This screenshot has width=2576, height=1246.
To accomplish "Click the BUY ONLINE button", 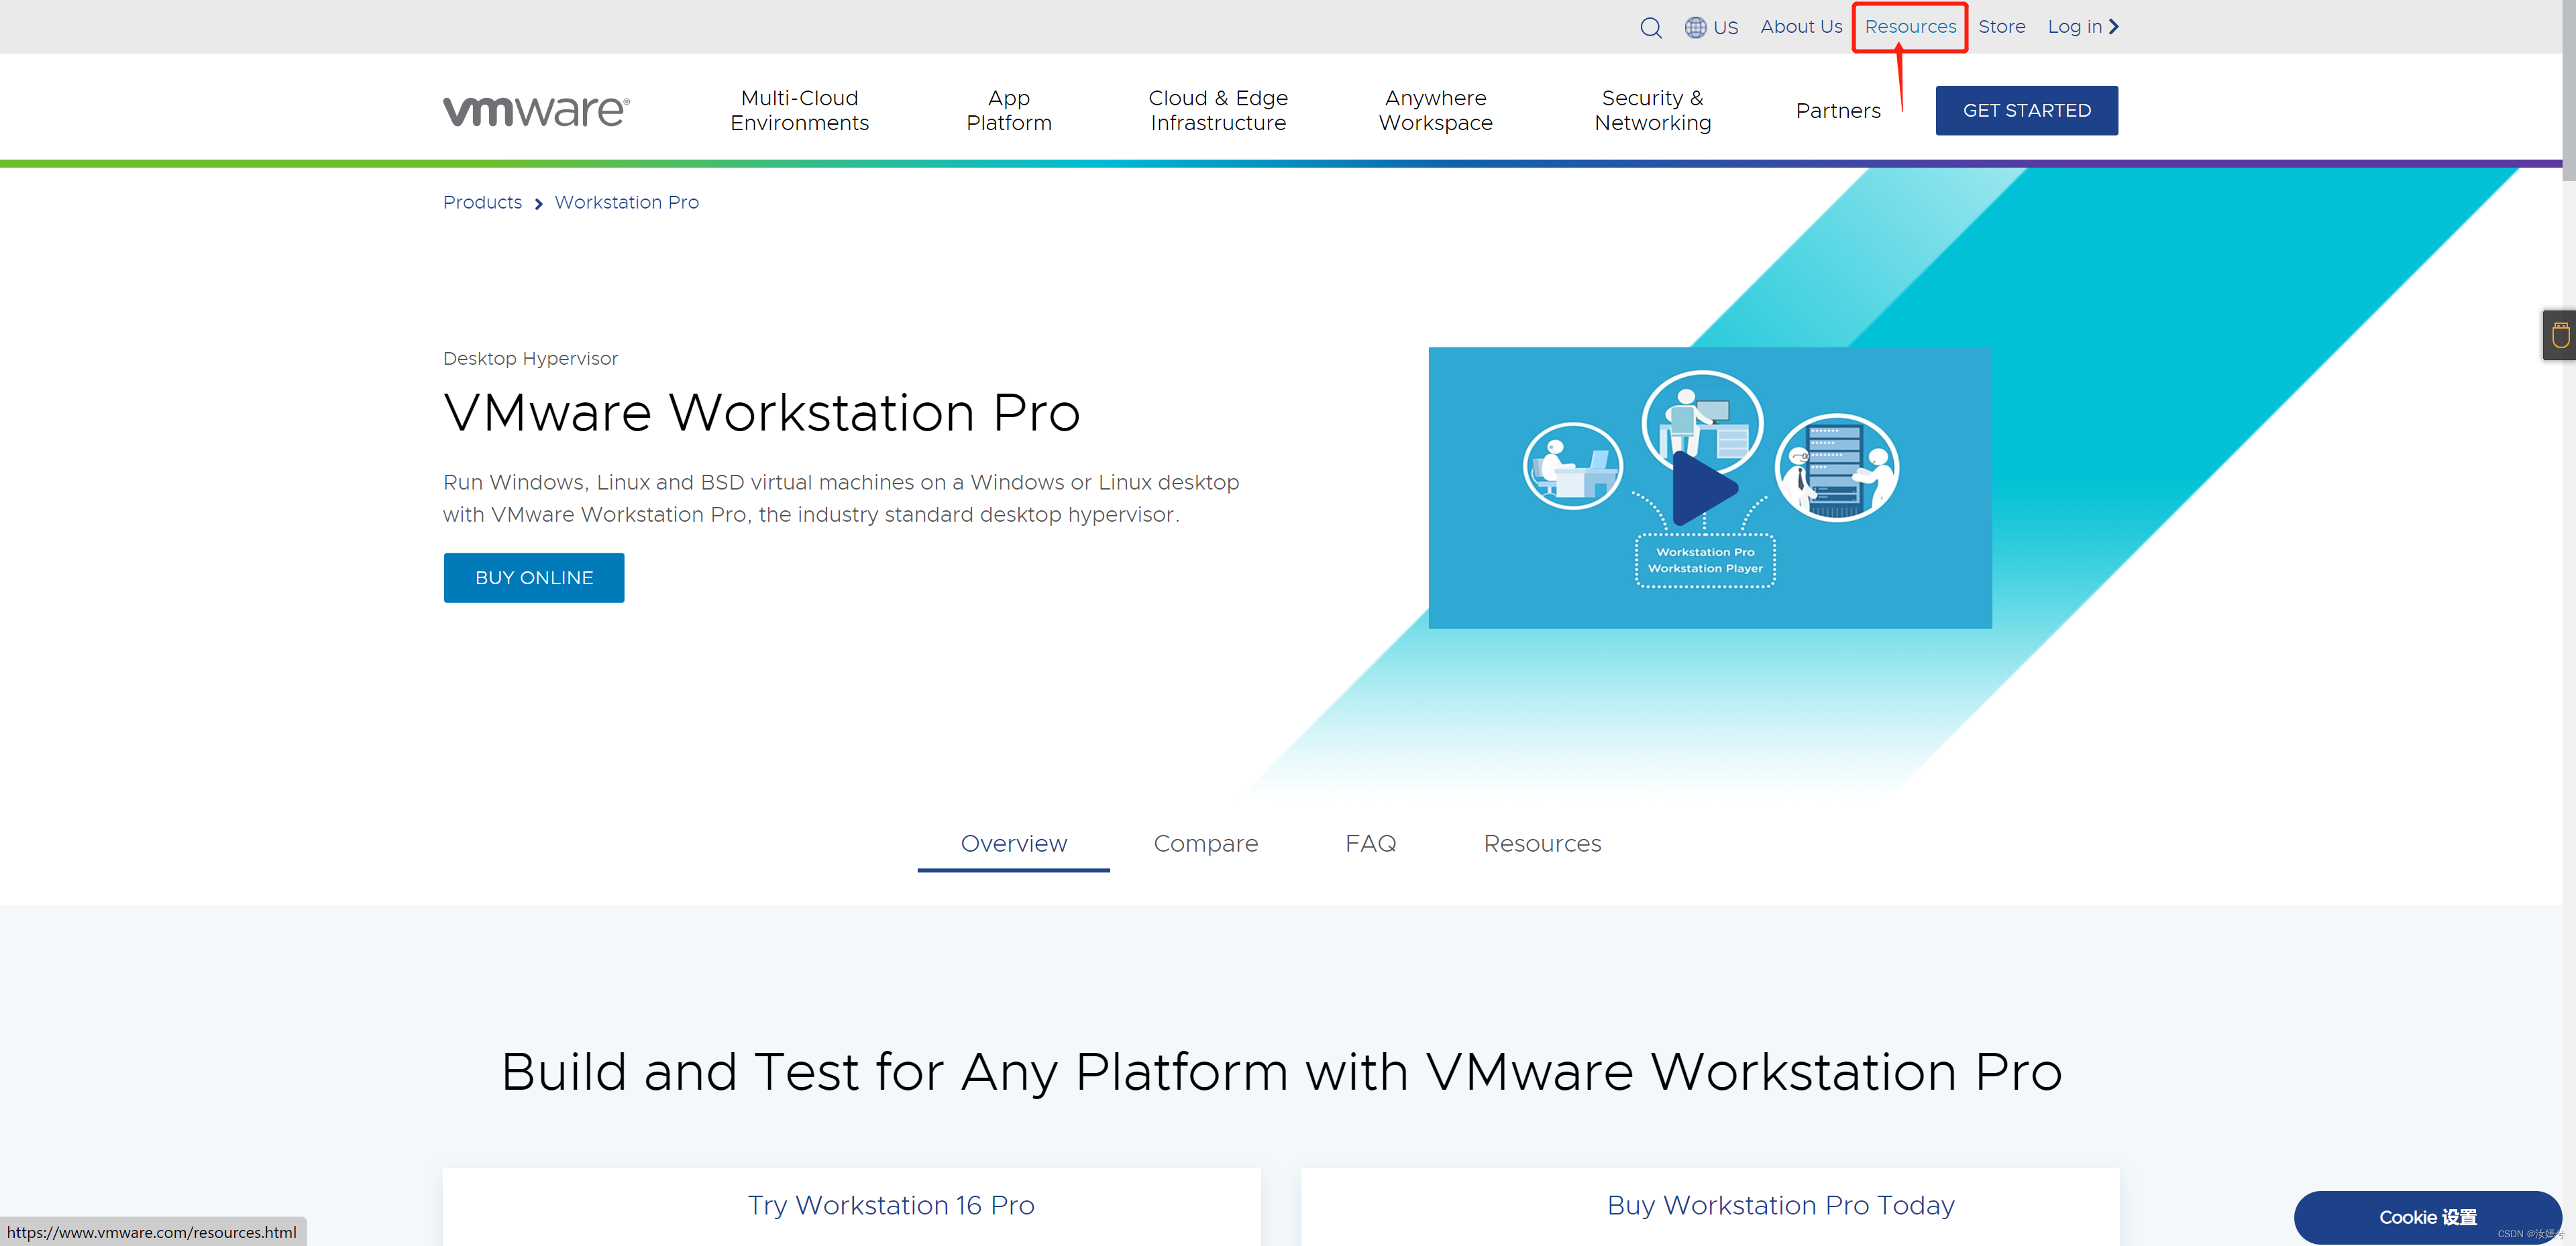I will tap(534, 578).
